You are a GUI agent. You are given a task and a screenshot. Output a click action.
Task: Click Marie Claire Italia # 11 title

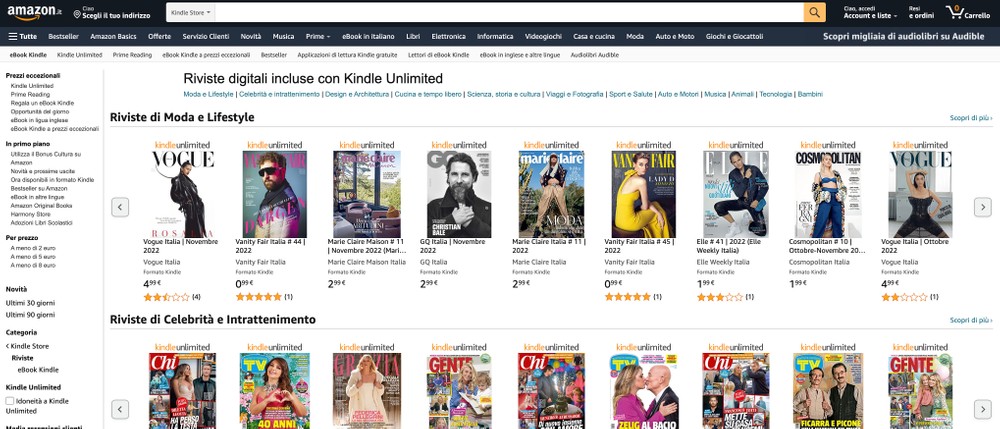550,246
